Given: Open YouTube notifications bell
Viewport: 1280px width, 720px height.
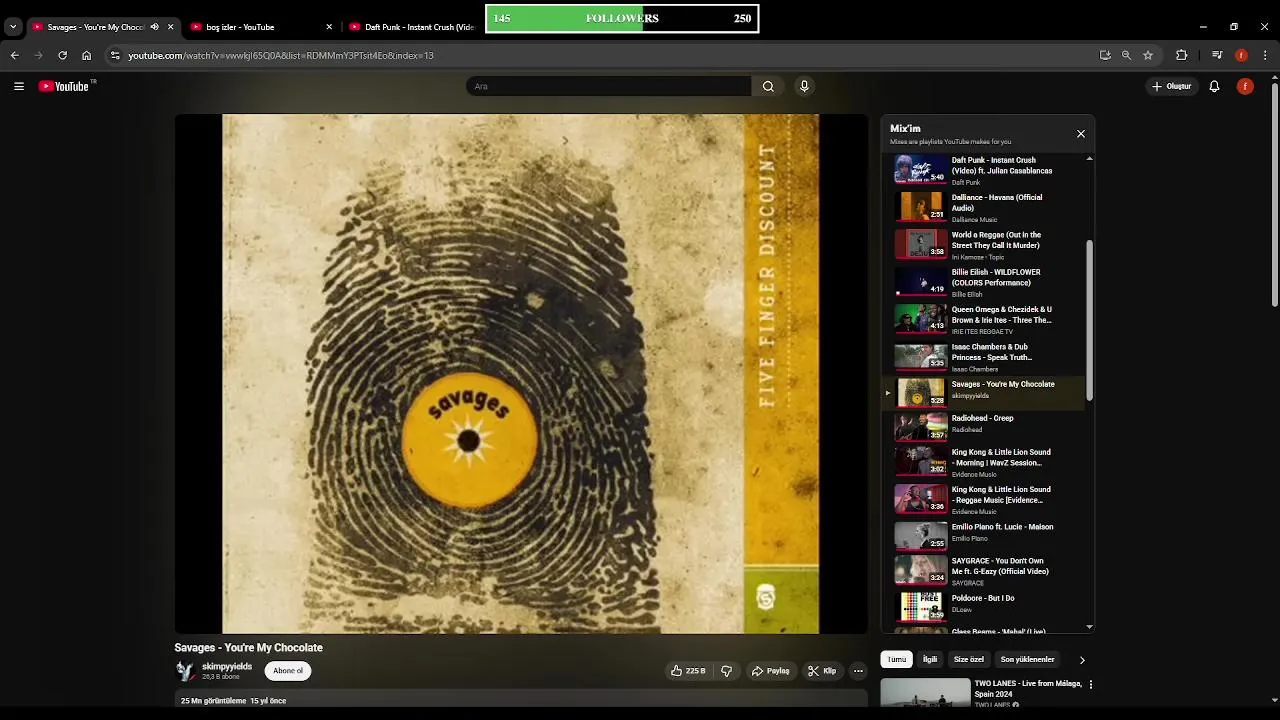Looking at the screenshot, I should click(1214, 86).
